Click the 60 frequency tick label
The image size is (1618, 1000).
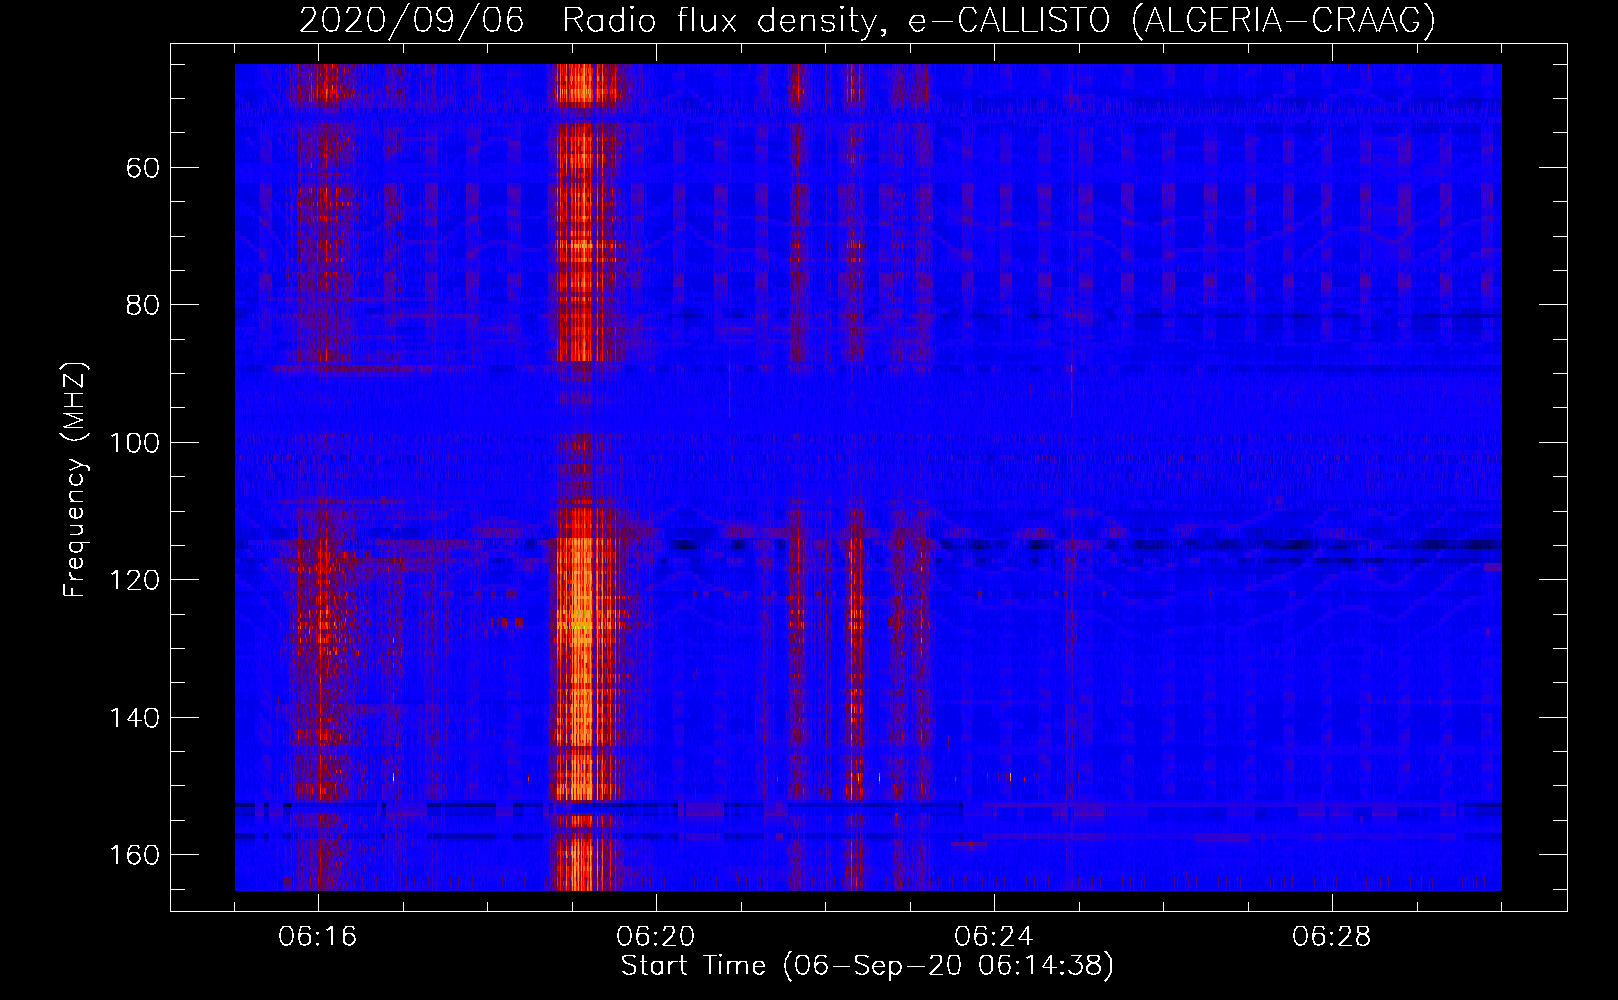pos(143,168)
